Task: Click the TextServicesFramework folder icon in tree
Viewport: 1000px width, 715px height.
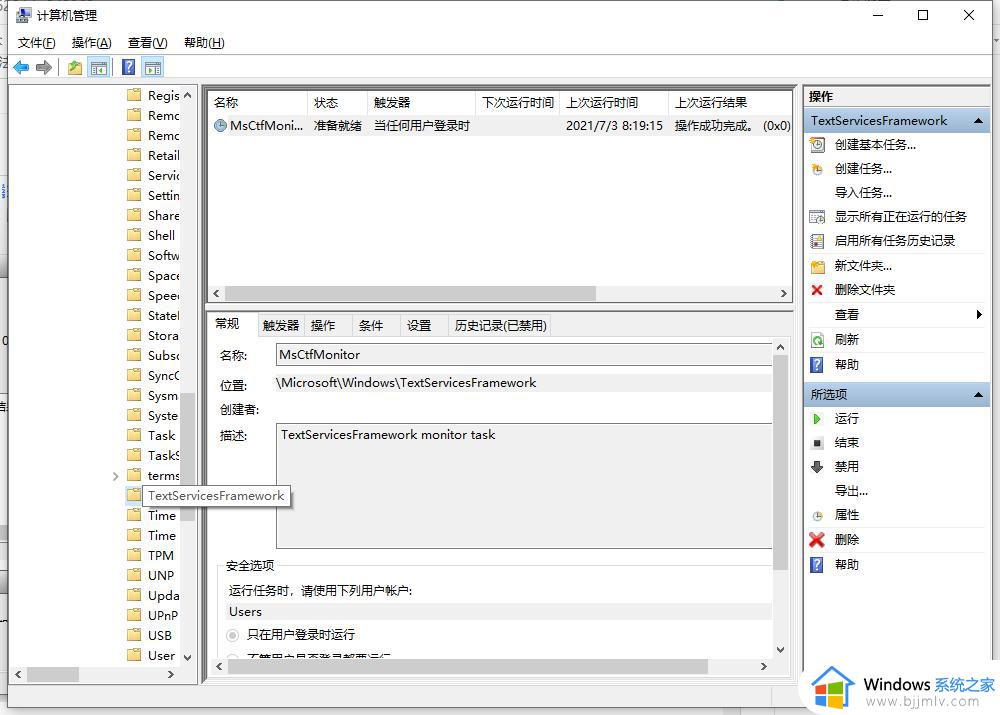Action: (134, 495)
